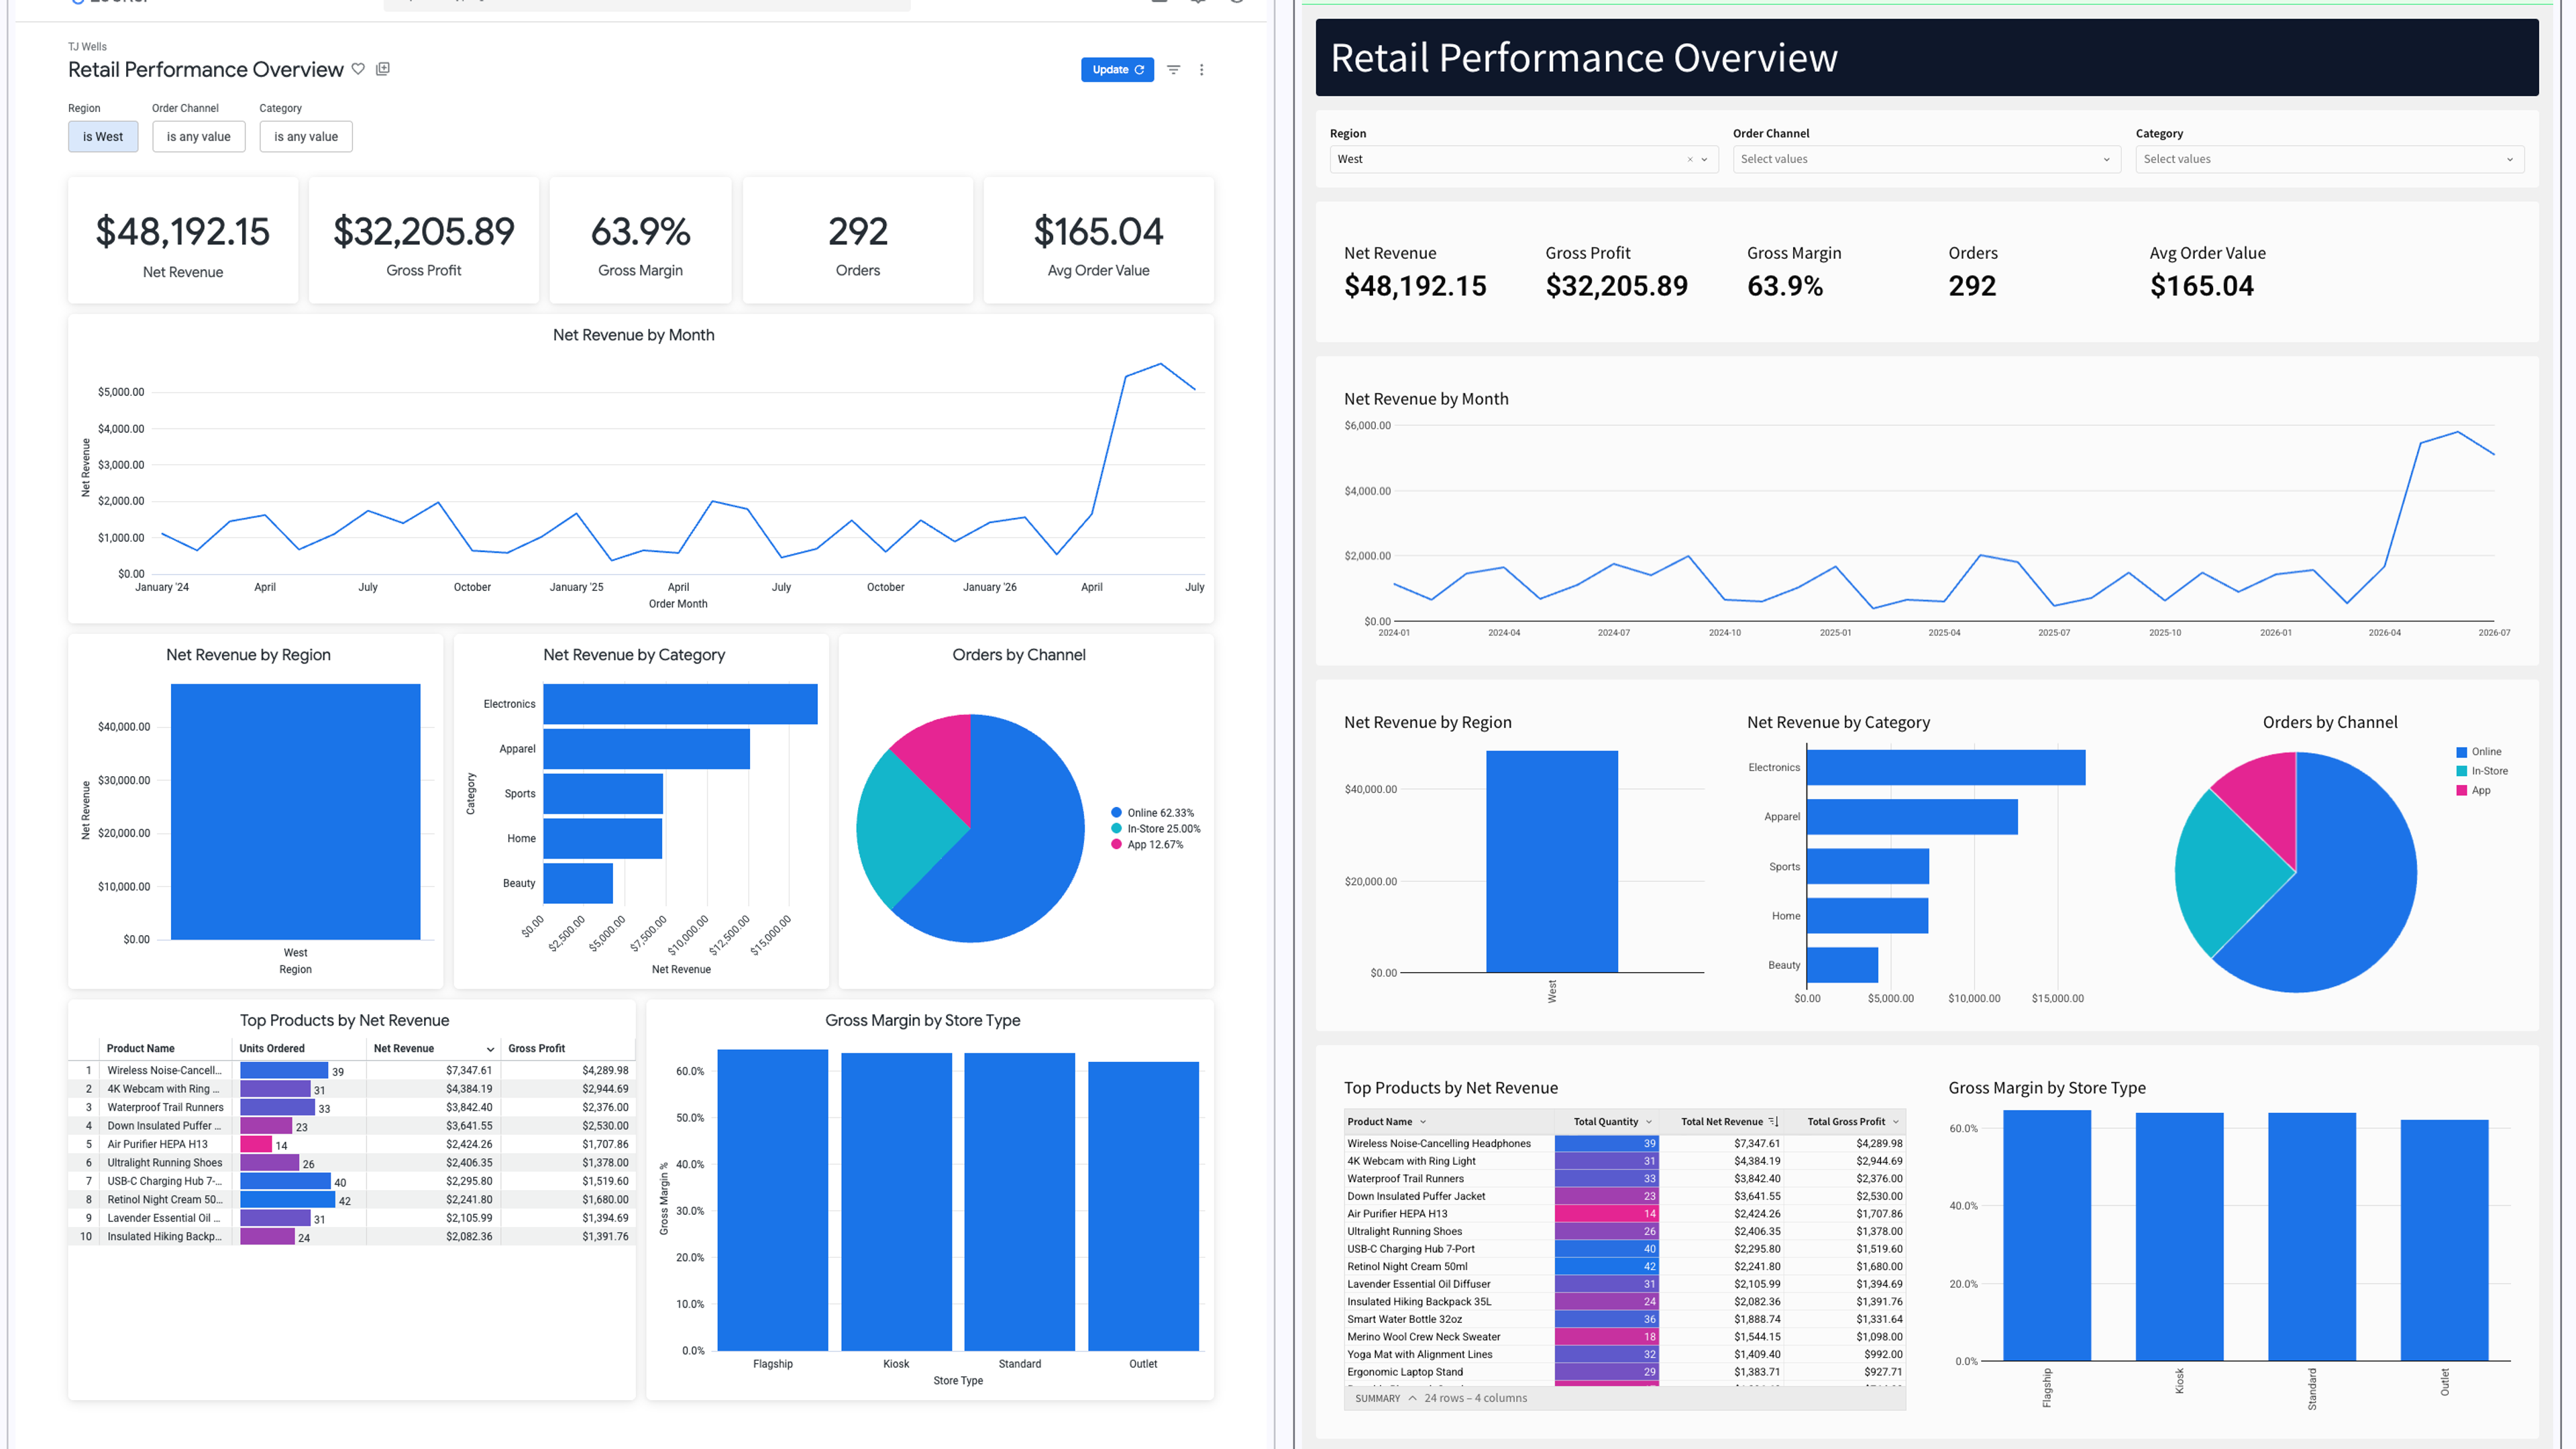
Task: Open the Order Channel Select values dropdown
Action: pos(1926,159)
